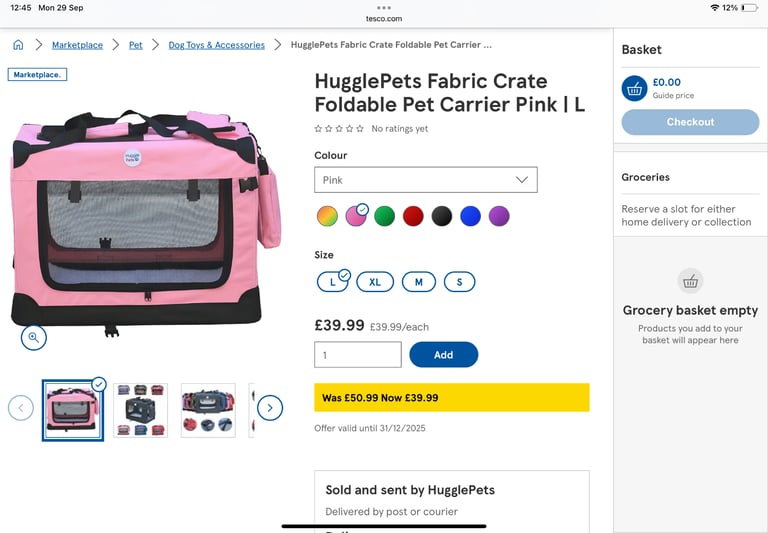Navigate to Pet breadcrumb category
Image resolution: width=768 pixels, height=533 pixels.
[136, 45]
